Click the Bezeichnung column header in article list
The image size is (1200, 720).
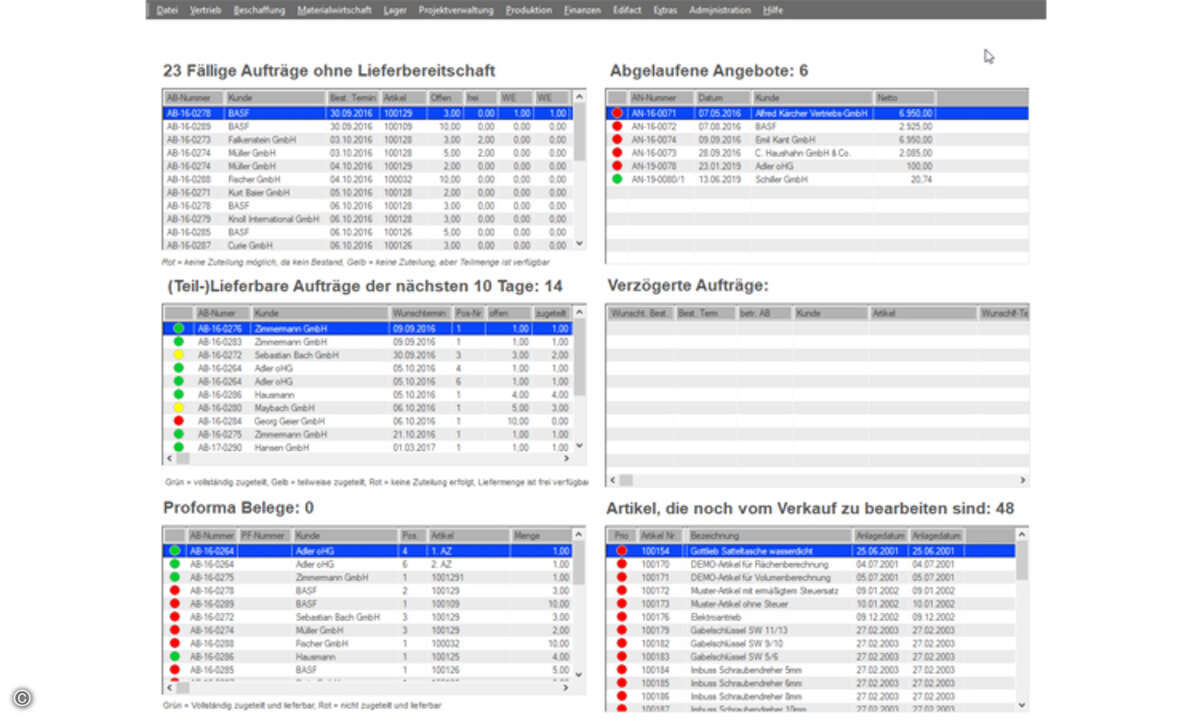tap(768, 536)
